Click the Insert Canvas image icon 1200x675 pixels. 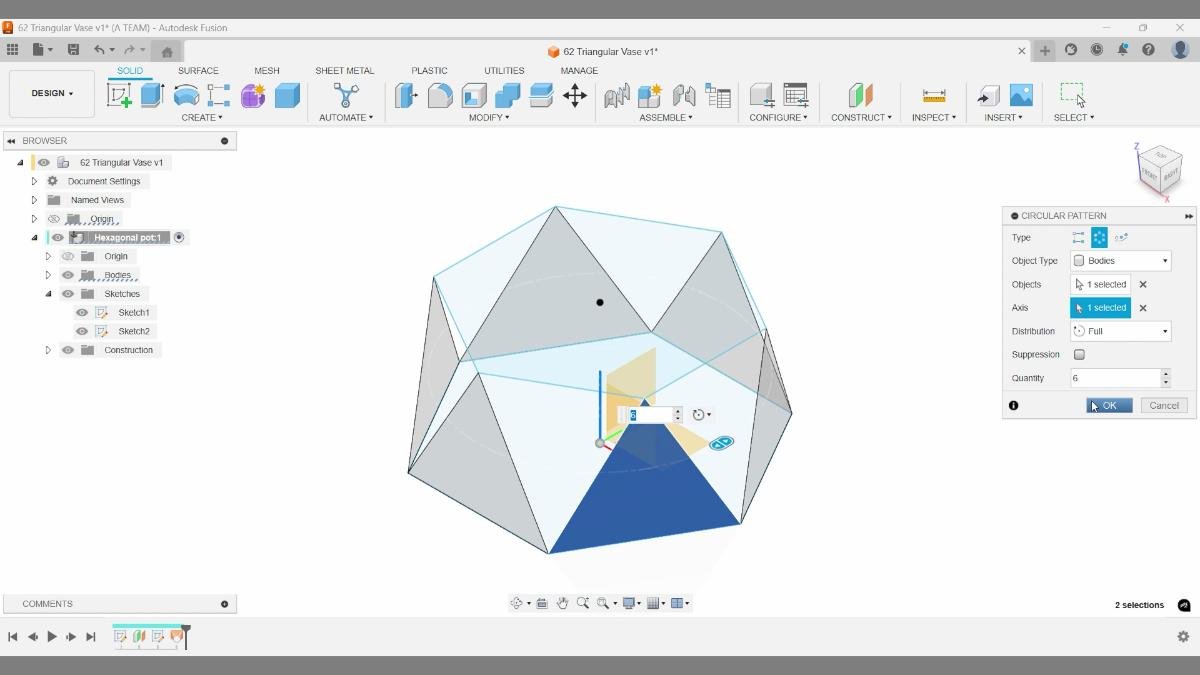pyautogui.click(x=1021, y=95)
